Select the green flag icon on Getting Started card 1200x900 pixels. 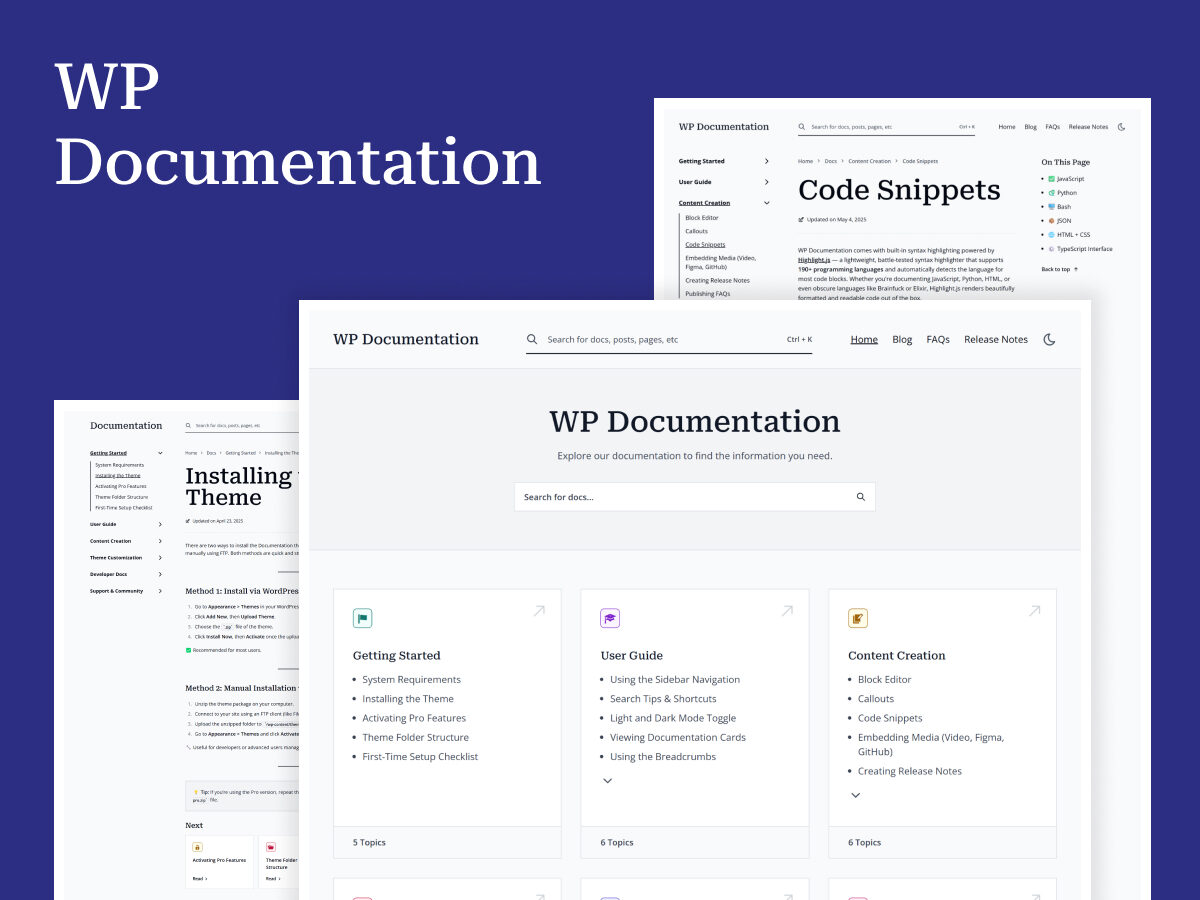pos(362,617)
